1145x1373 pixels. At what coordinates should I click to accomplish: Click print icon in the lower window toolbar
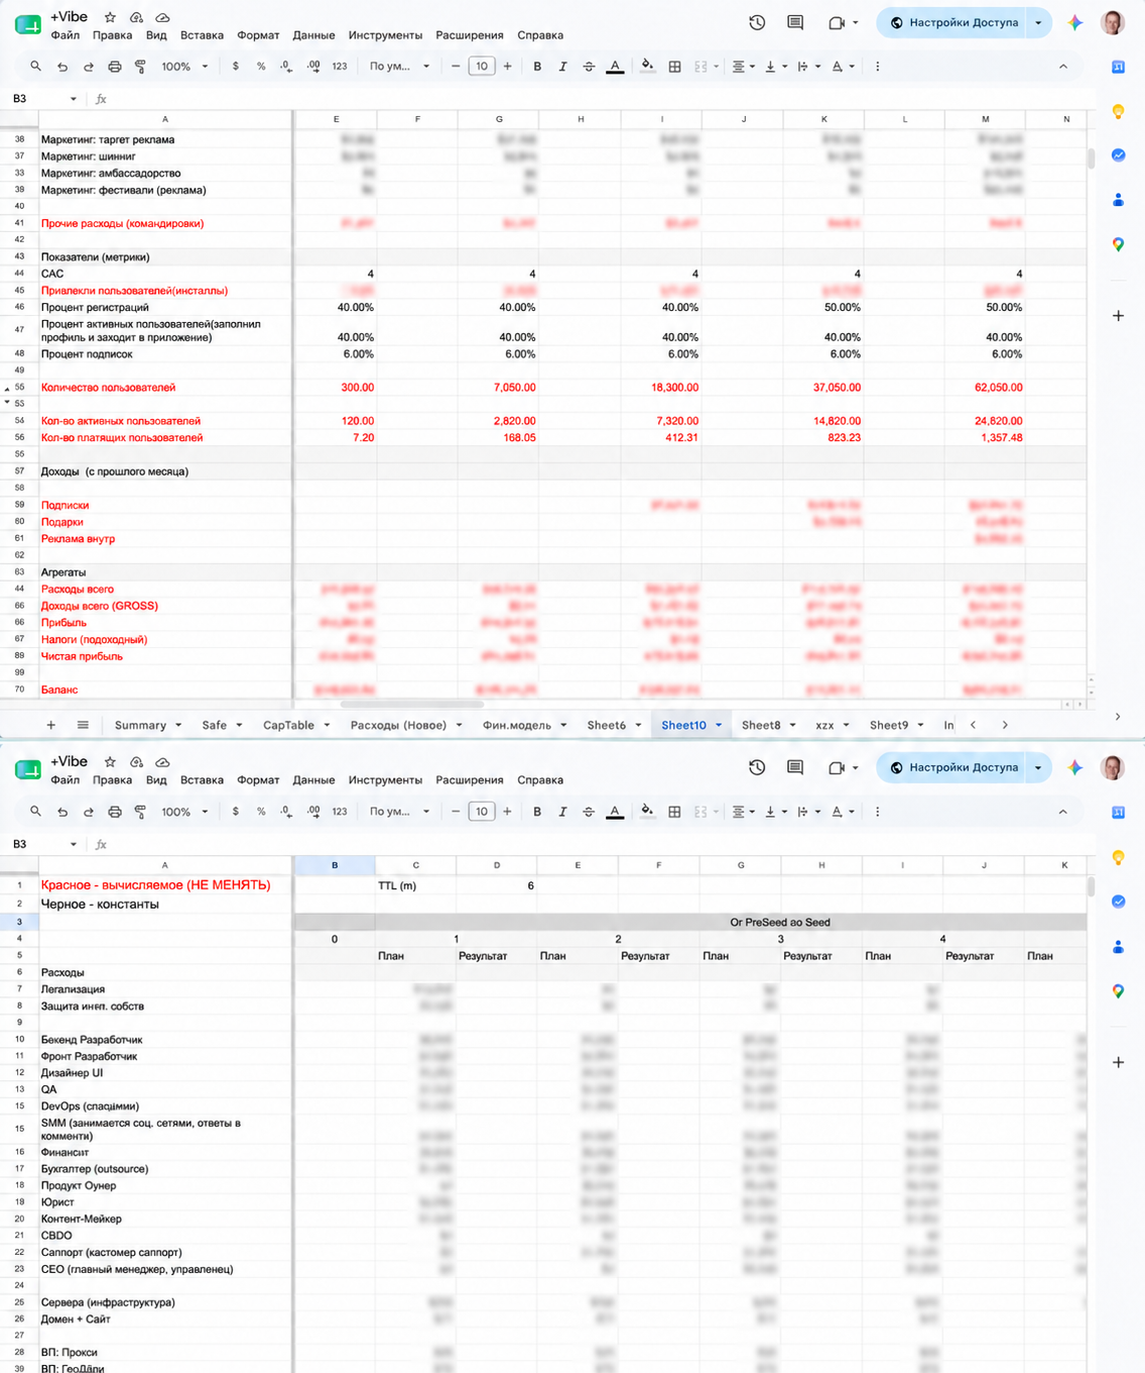pos(115,812)
